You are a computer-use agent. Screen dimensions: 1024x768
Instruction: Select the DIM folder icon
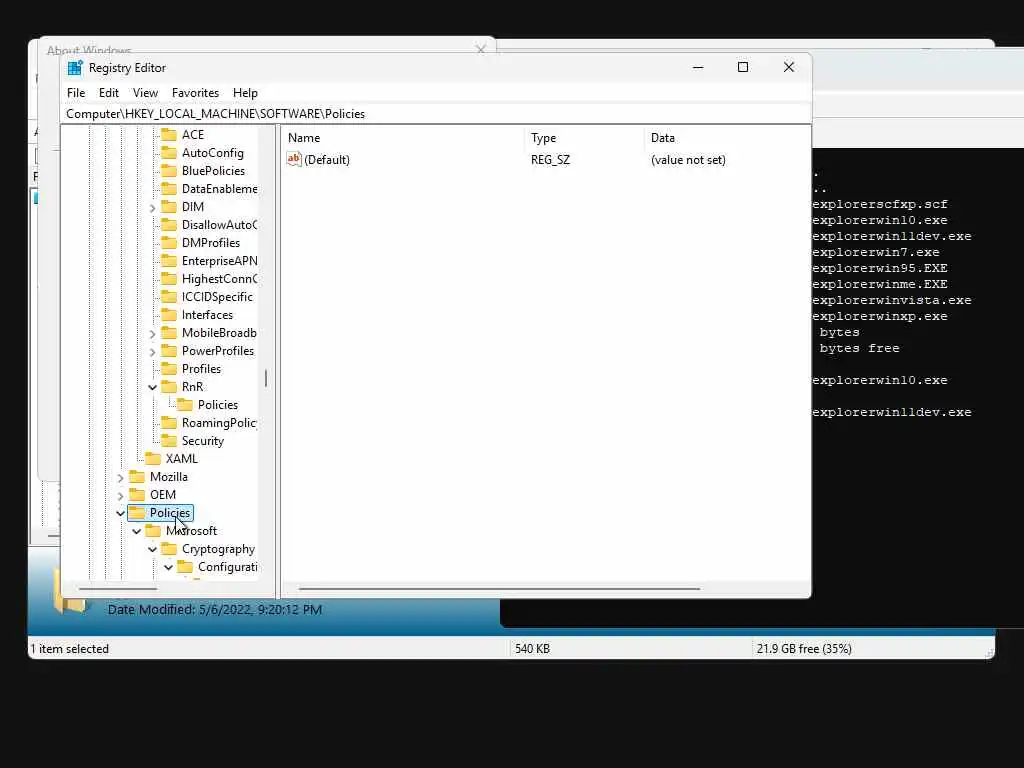tap(169, 206)
